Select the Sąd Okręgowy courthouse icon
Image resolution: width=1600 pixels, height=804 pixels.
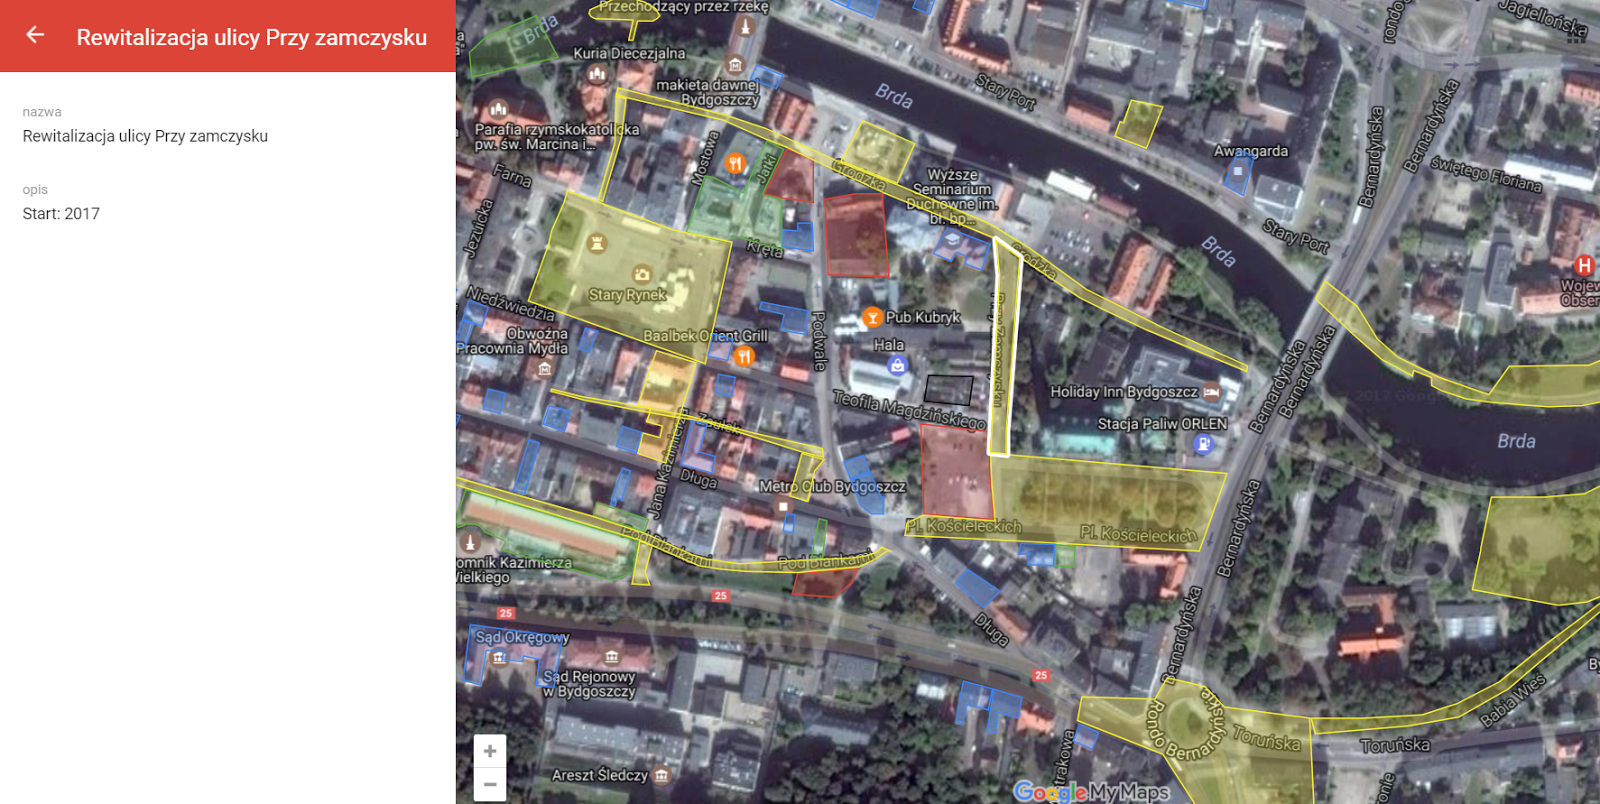point(499,657)
